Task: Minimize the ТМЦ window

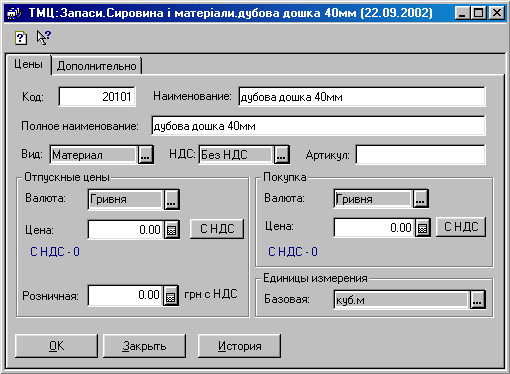Action: coord(462,13)
